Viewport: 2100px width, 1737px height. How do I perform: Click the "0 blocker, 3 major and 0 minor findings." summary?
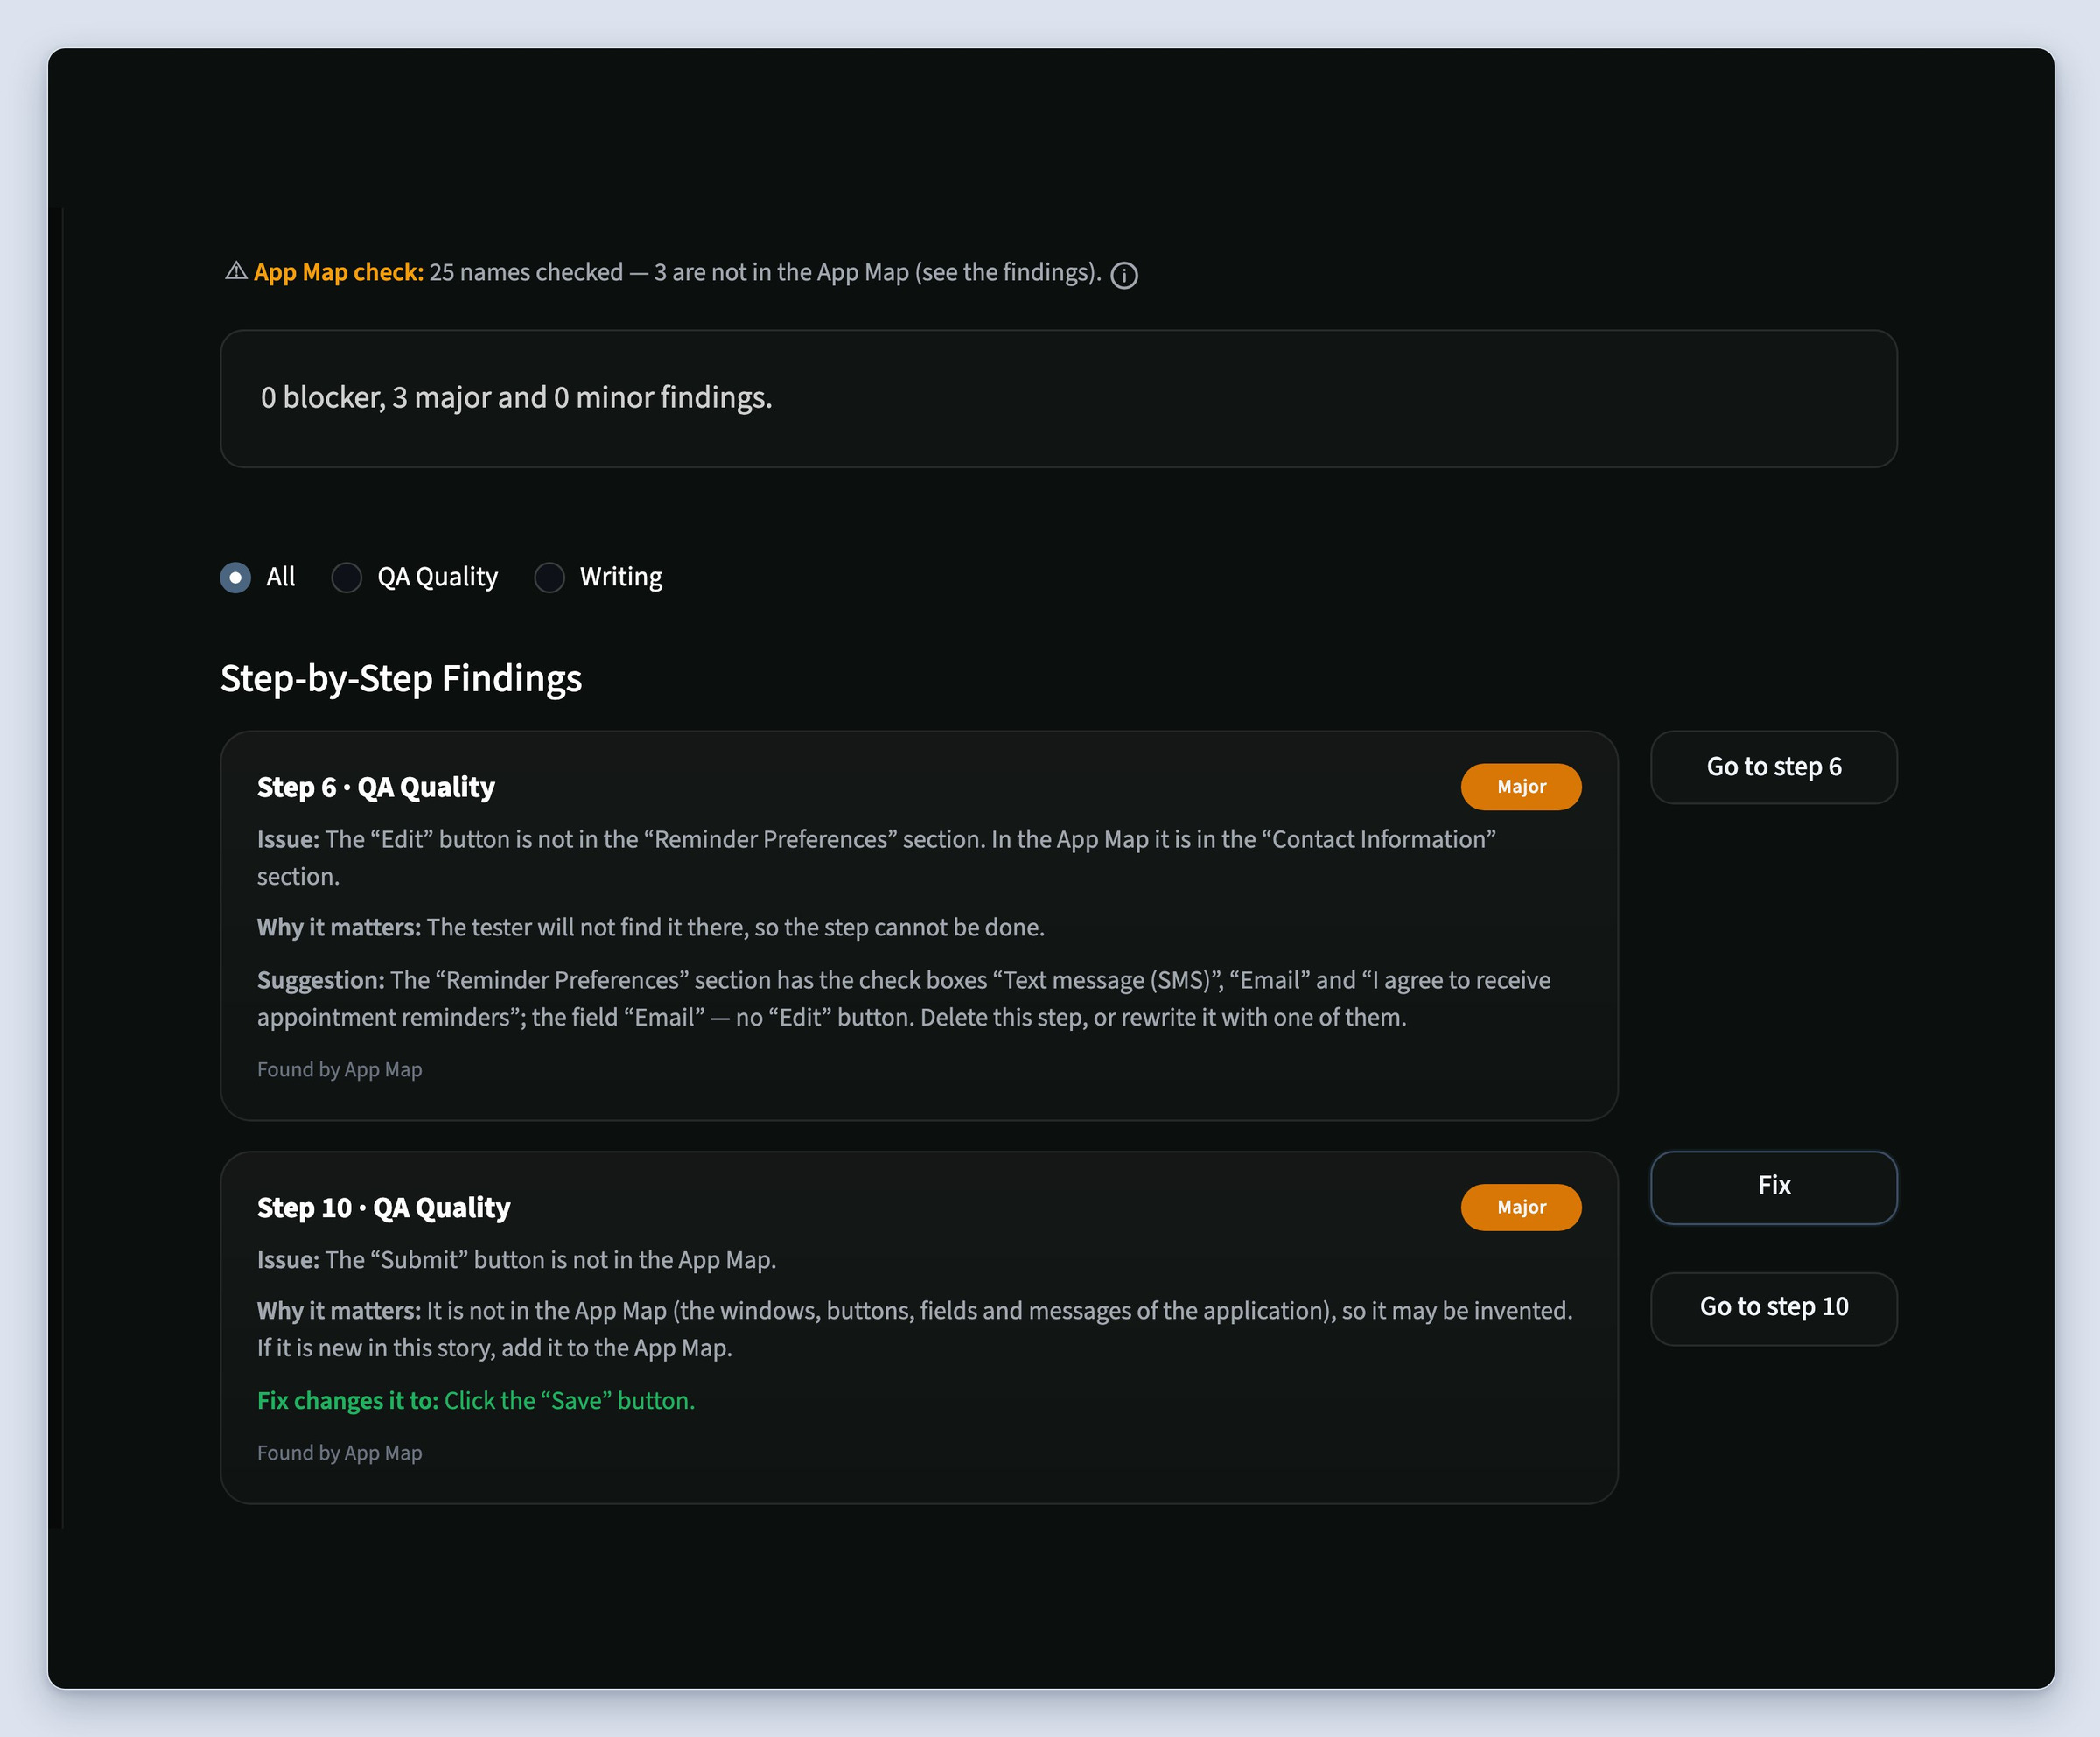pos(516,398)
